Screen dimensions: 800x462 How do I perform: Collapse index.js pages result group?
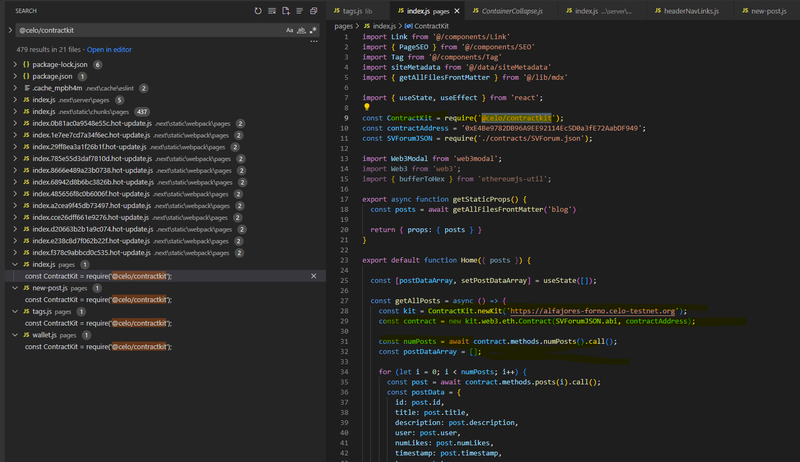point(15,265)
